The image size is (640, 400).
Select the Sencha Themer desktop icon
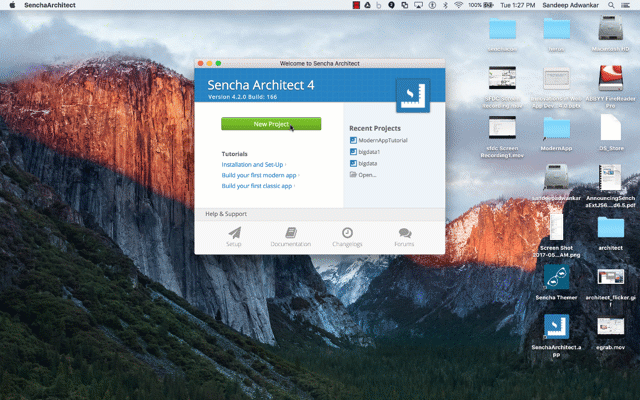556,277
